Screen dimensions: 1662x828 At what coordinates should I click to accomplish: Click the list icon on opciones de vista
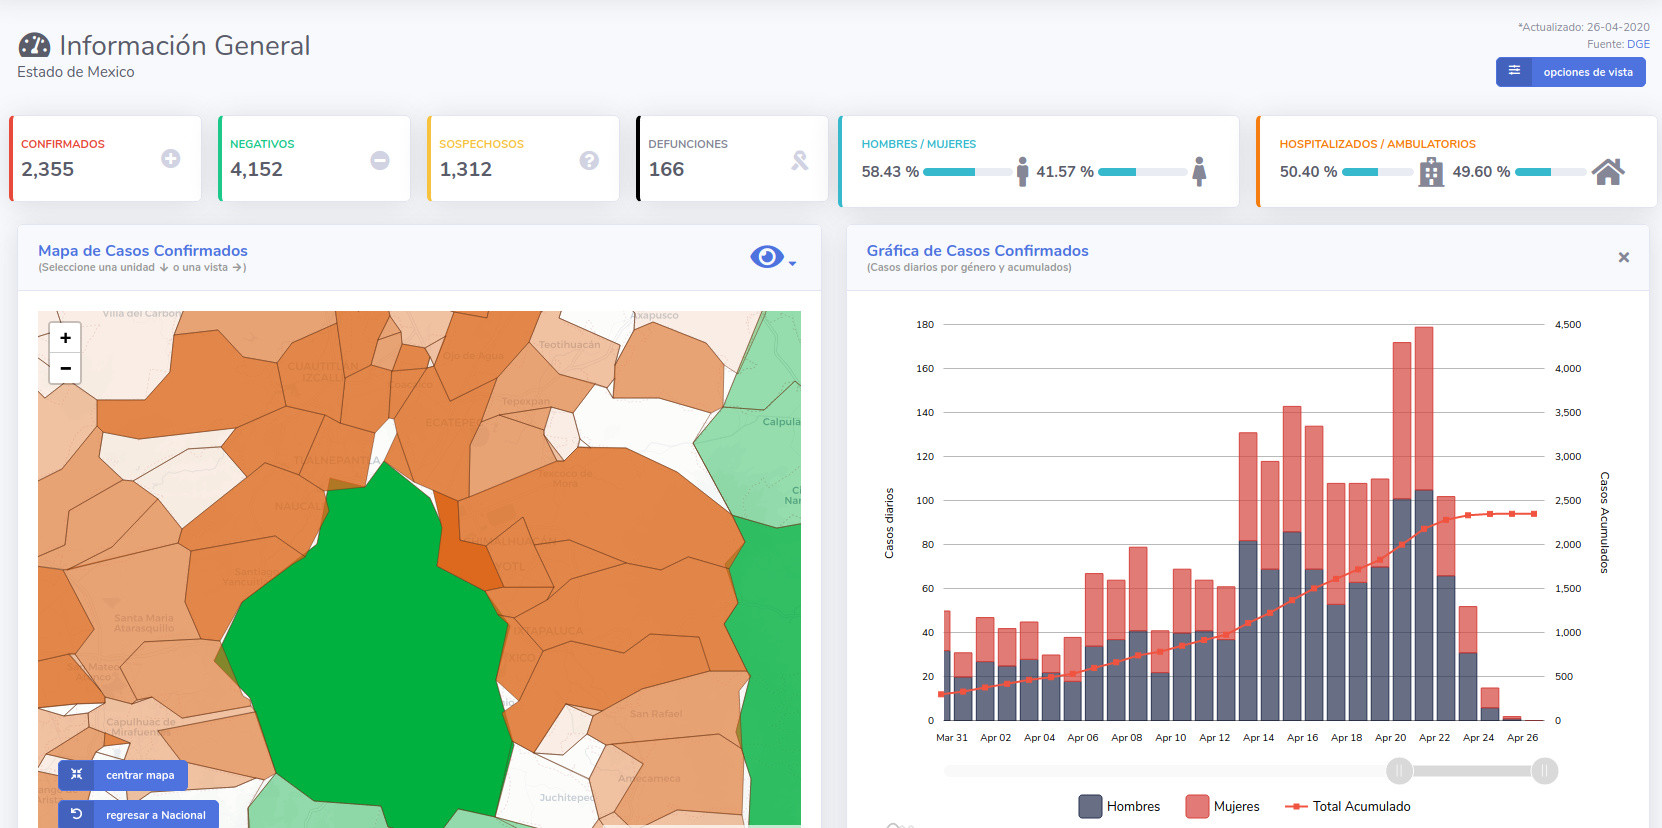tap(1514, 71)
